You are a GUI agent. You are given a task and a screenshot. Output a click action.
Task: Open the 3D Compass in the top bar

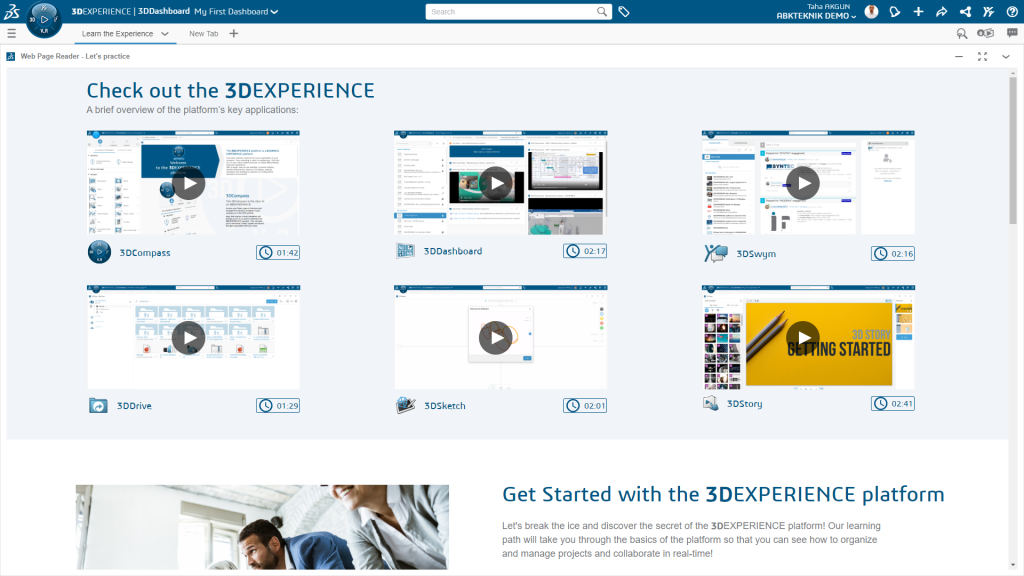[x=44, y=19]
